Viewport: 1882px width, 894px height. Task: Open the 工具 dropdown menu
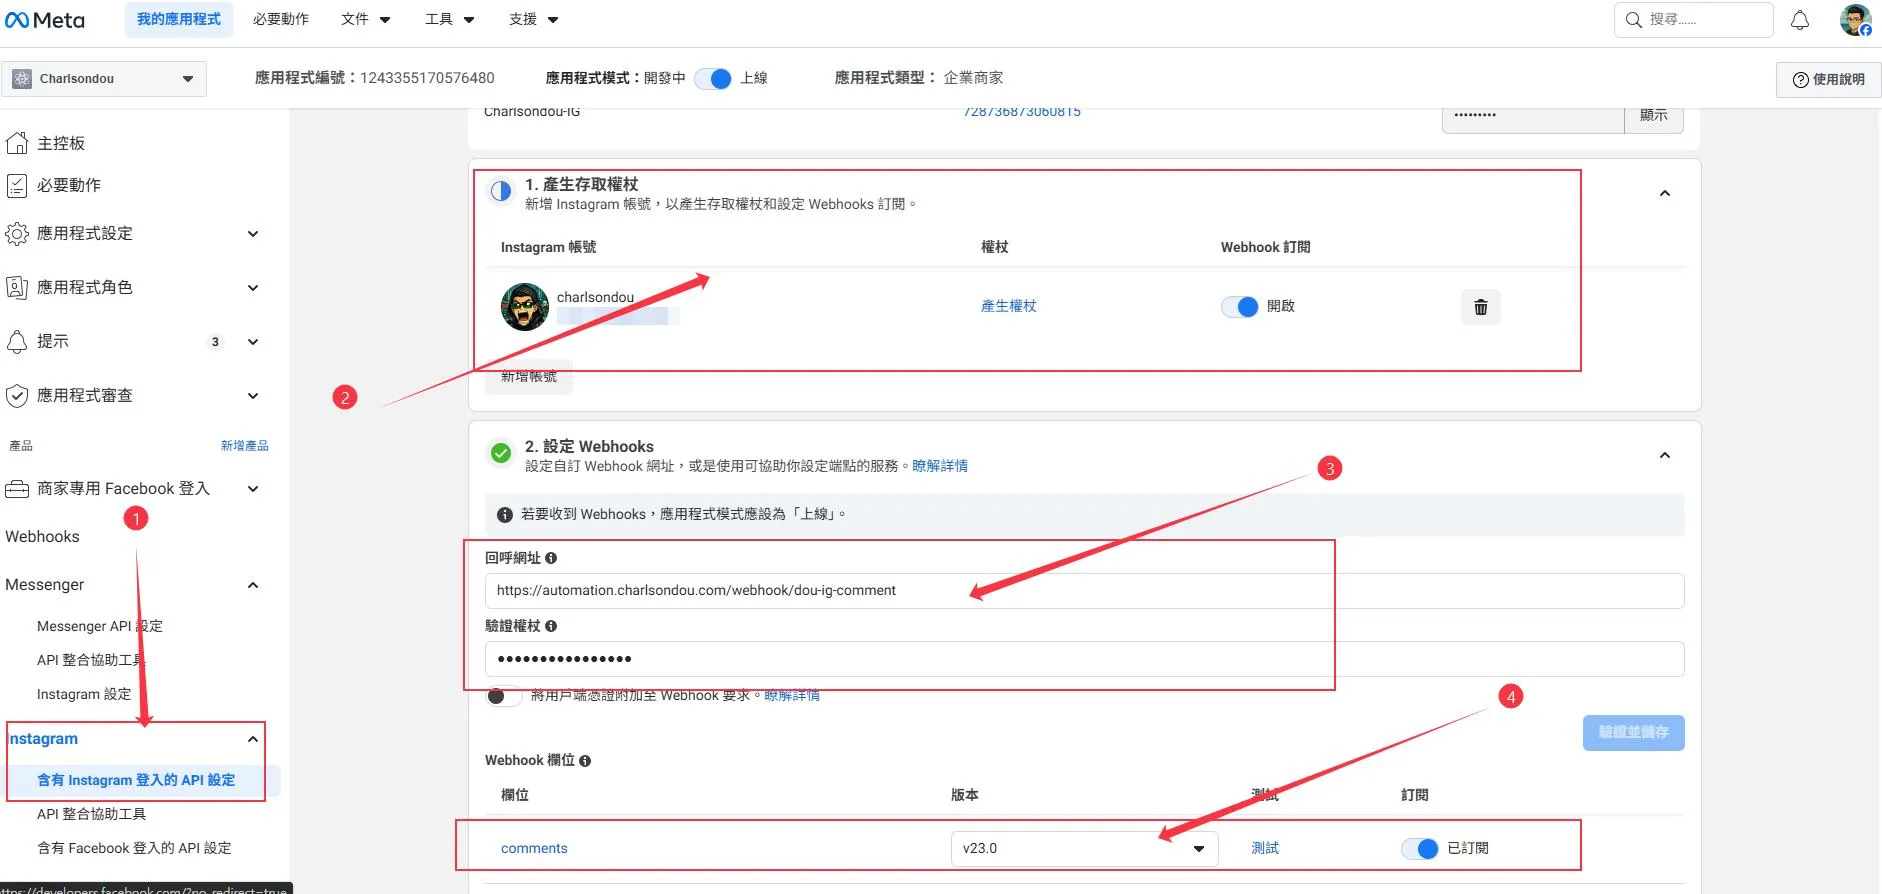[x=450, y=19]
